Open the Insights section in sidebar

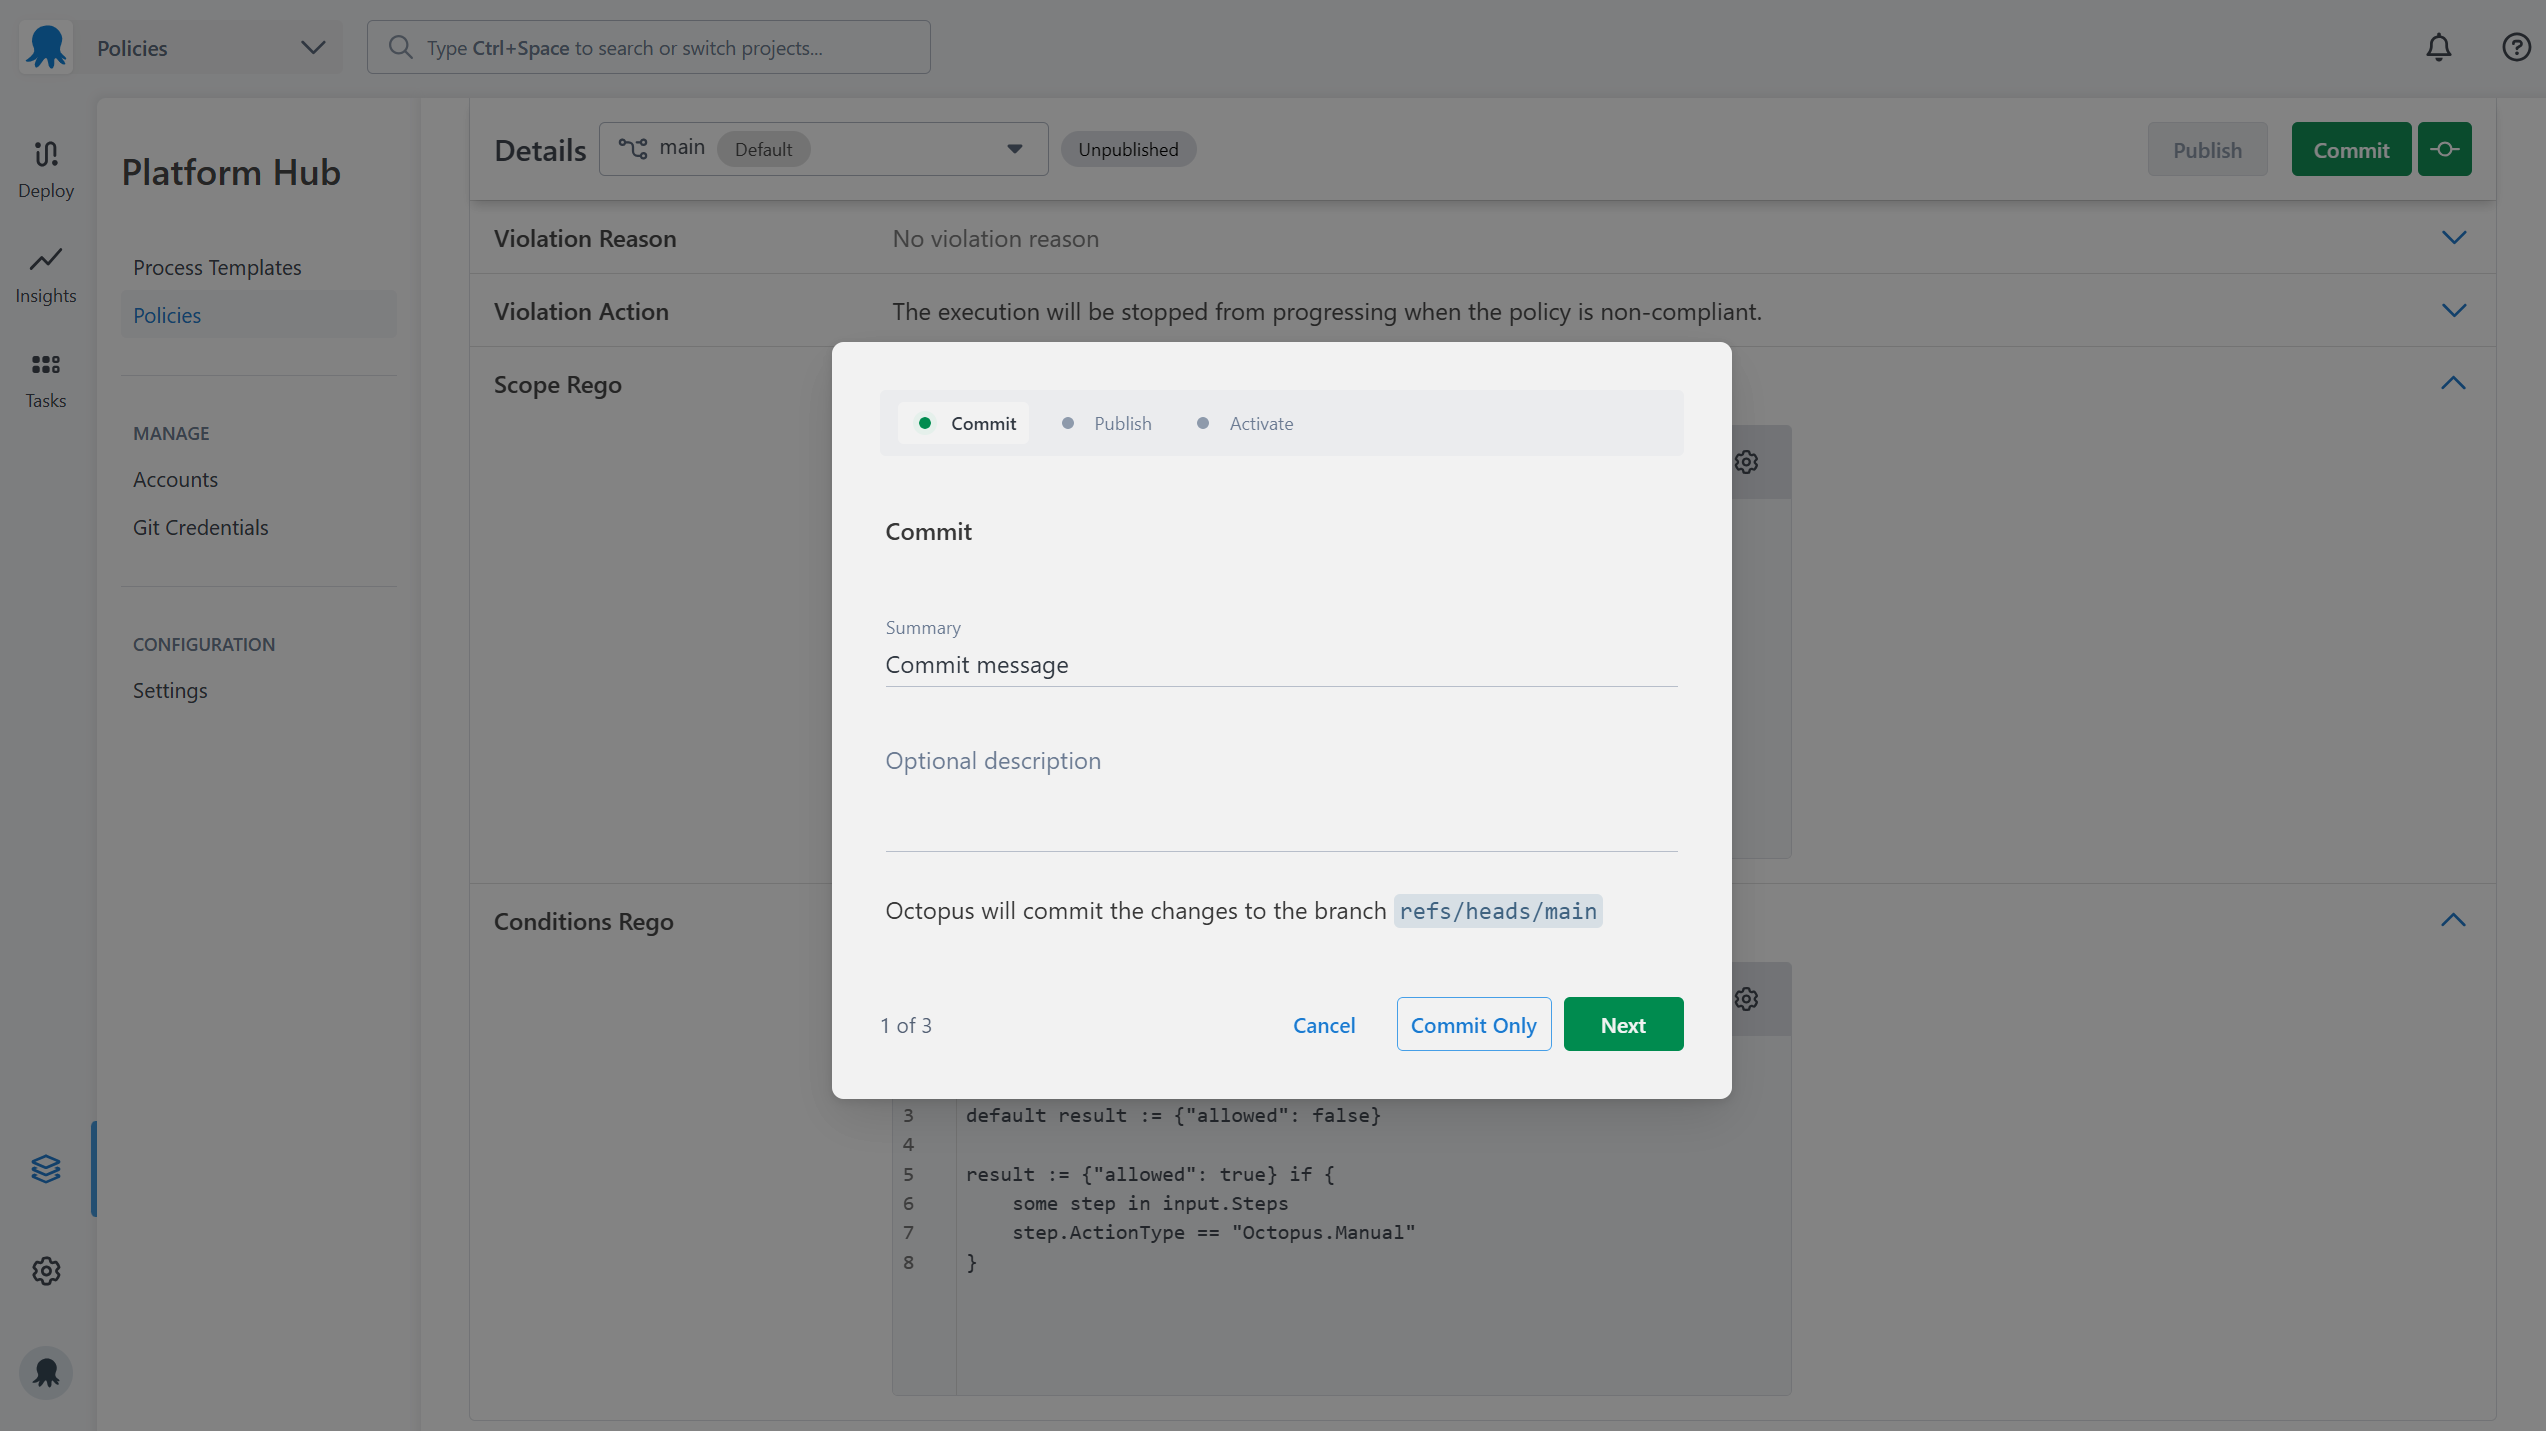45,275
